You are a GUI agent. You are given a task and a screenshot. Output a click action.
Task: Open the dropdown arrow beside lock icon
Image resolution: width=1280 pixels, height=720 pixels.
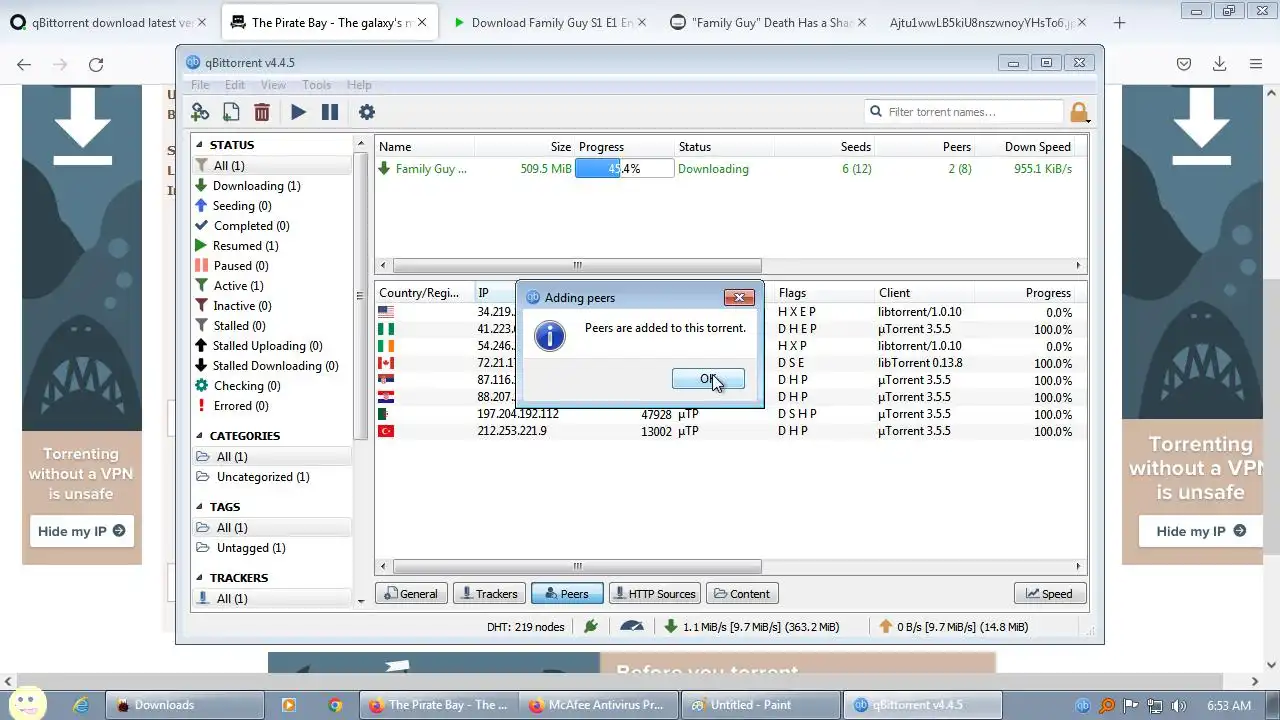[1088, 121]
